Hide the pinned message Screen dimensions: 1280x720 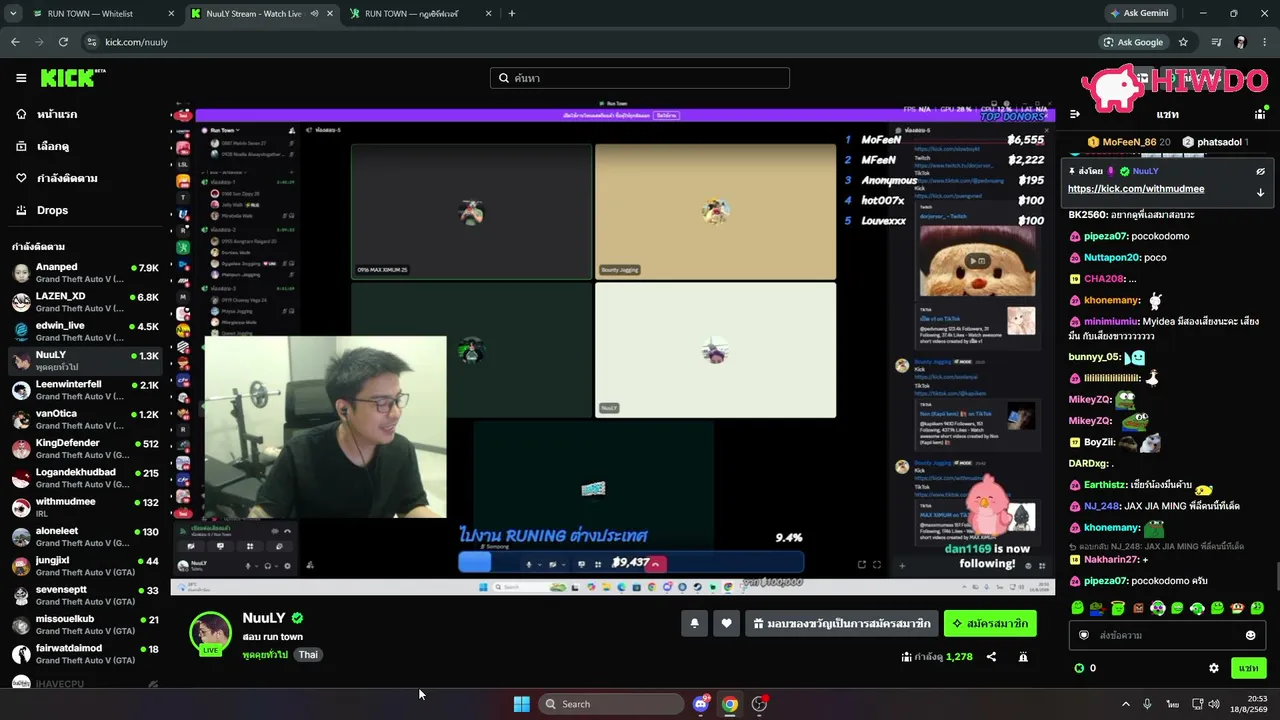coord(1261,171)
